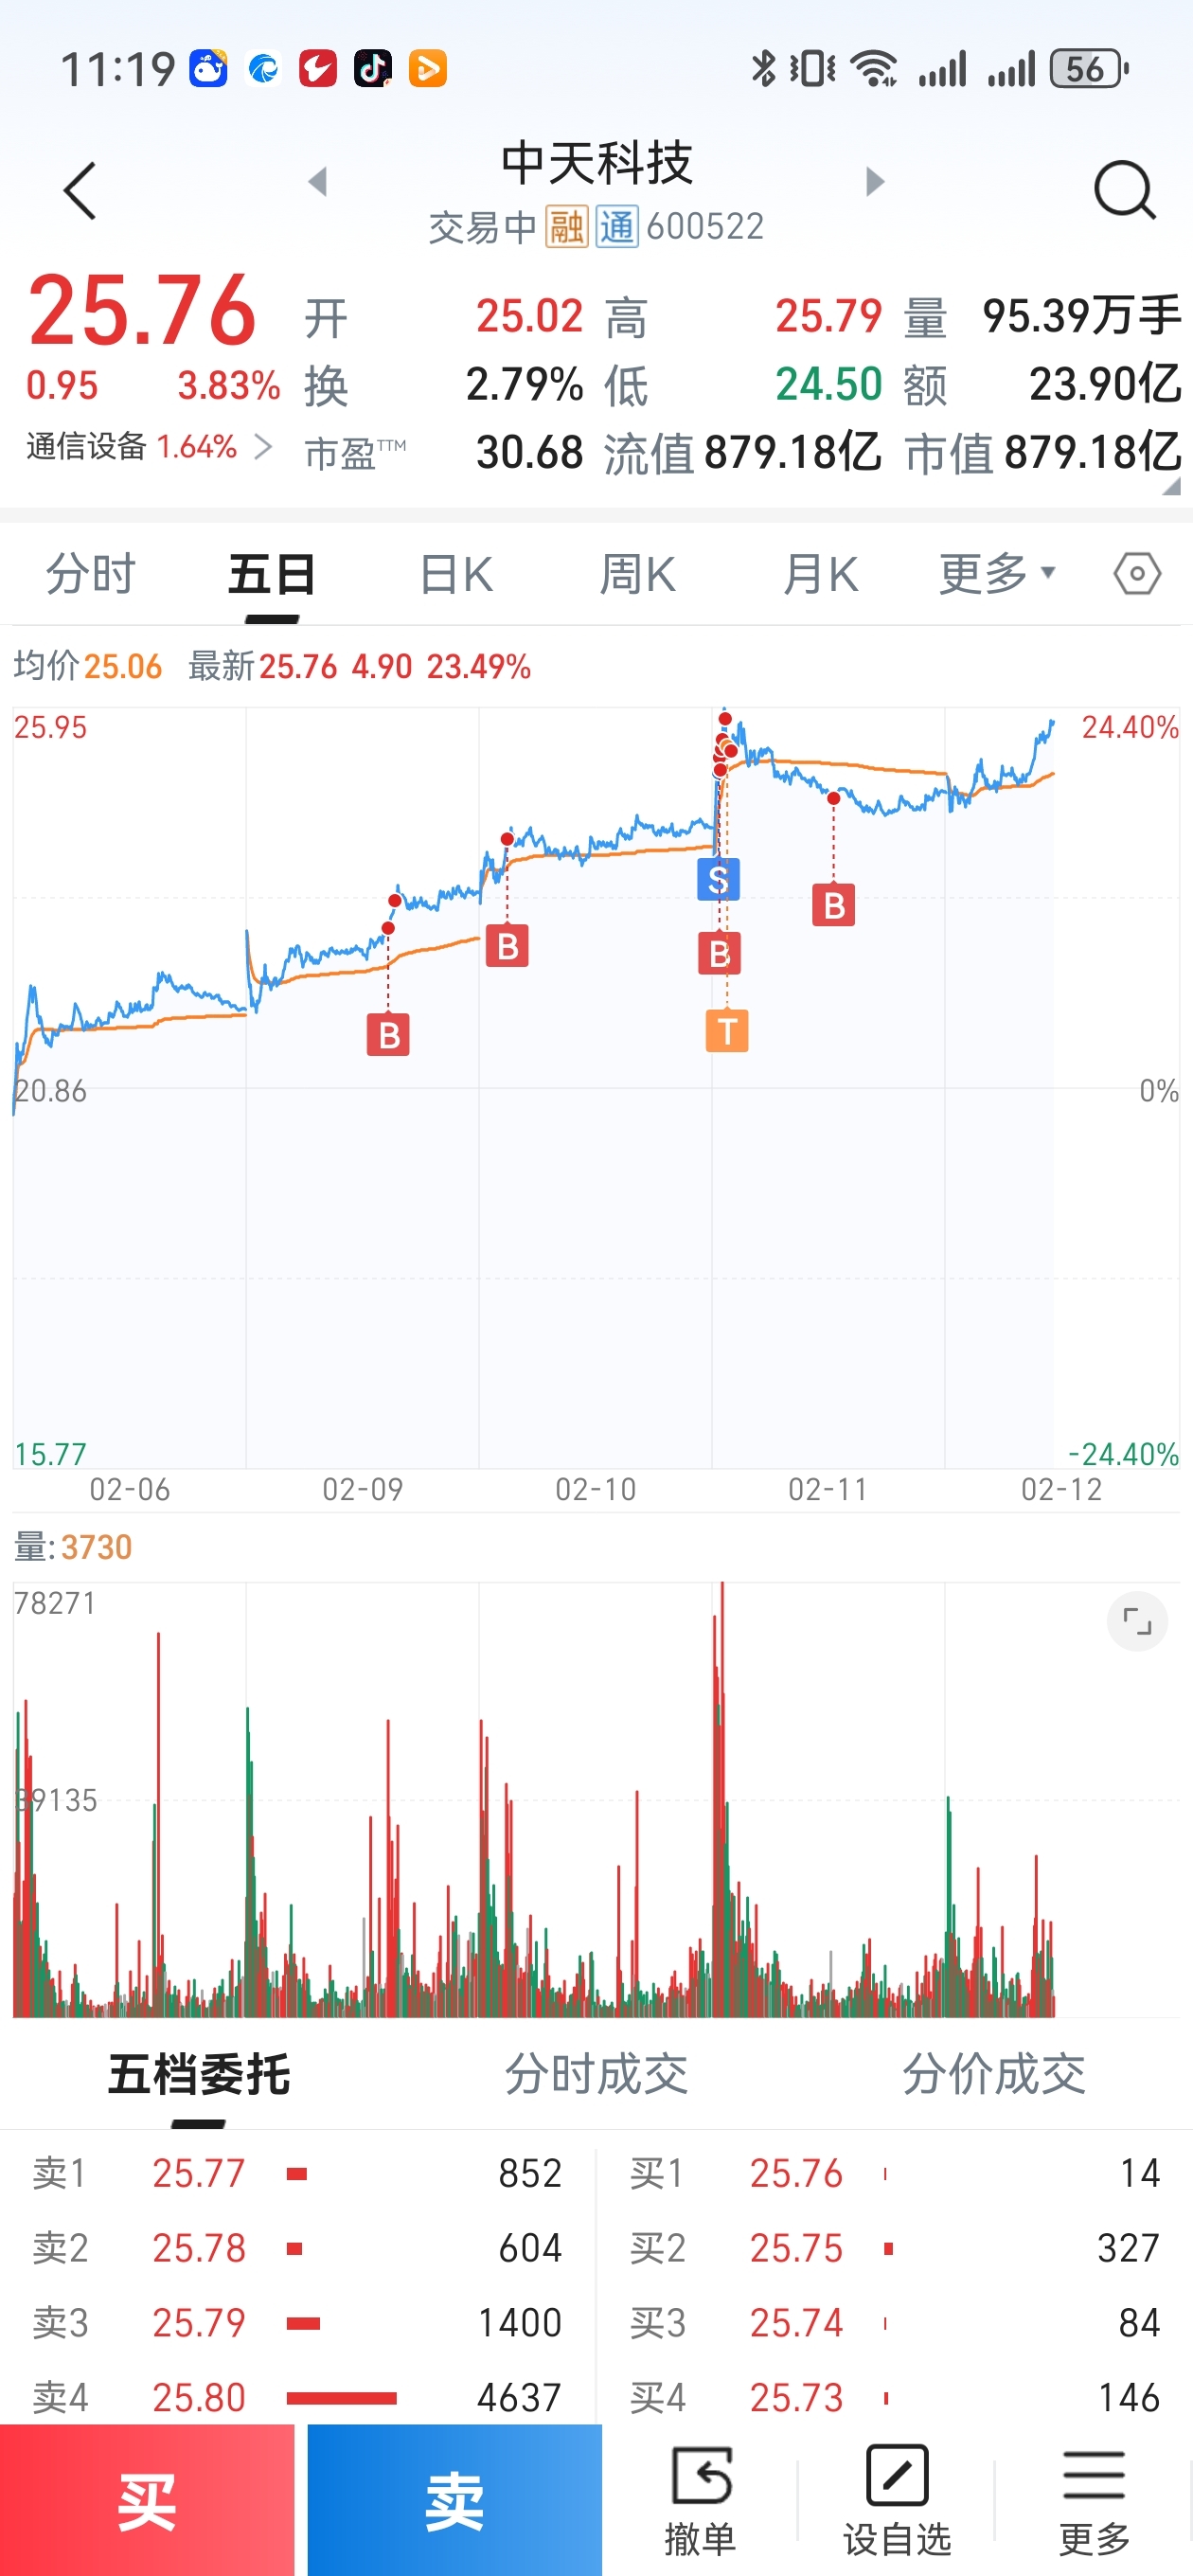
Task: Open the 更多 chart period dropdown
Action: 996,574
